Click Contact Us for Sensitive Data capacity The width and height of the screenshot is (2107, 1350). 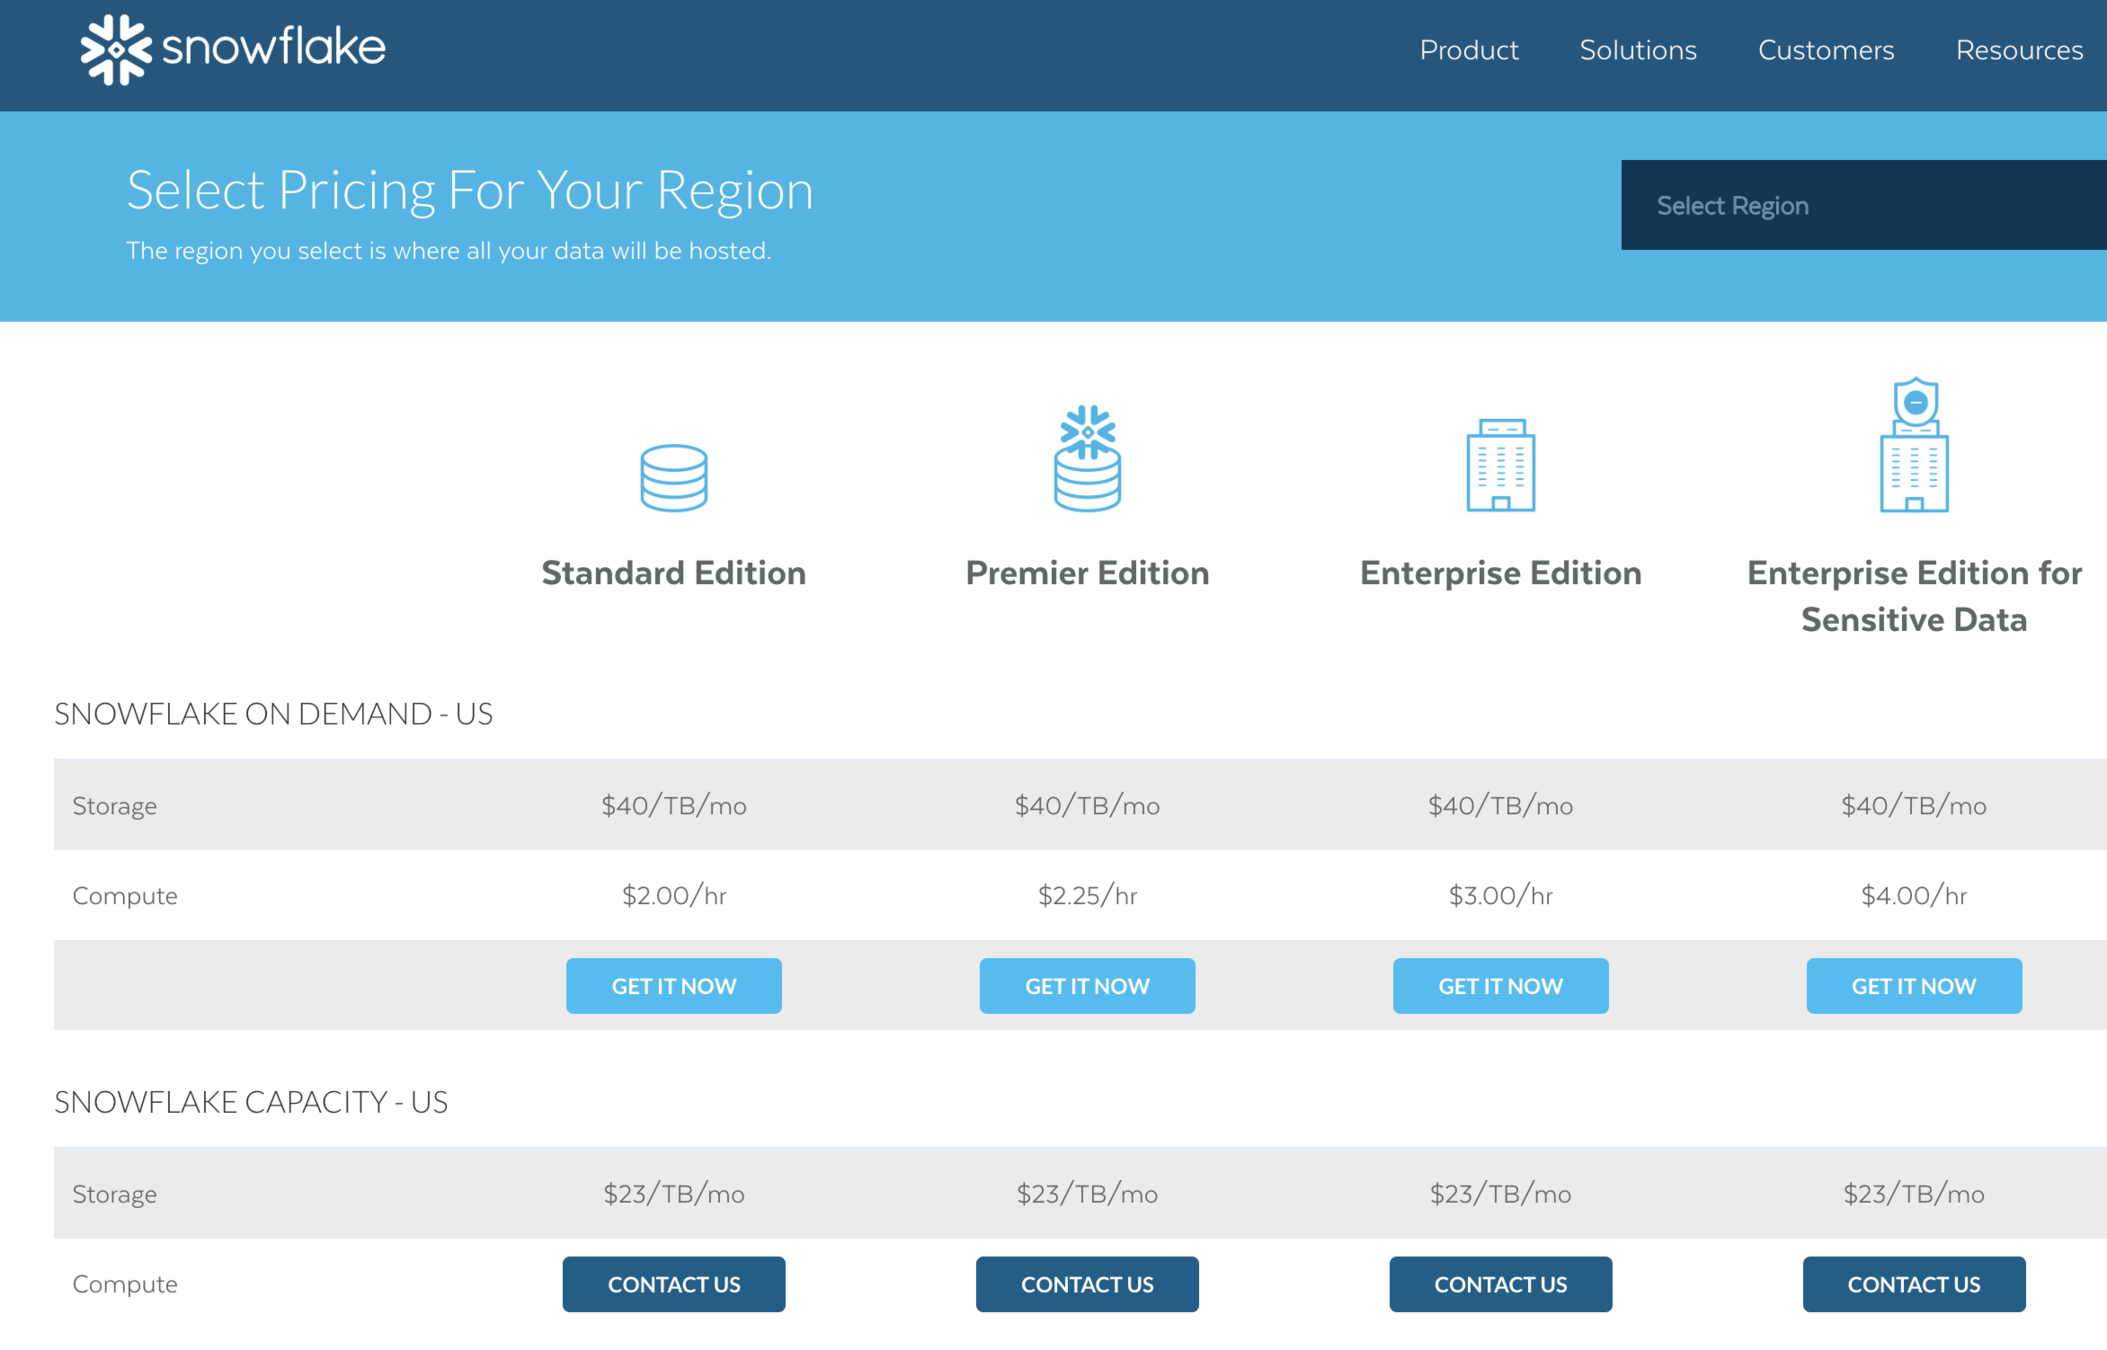[1913, 1284]
